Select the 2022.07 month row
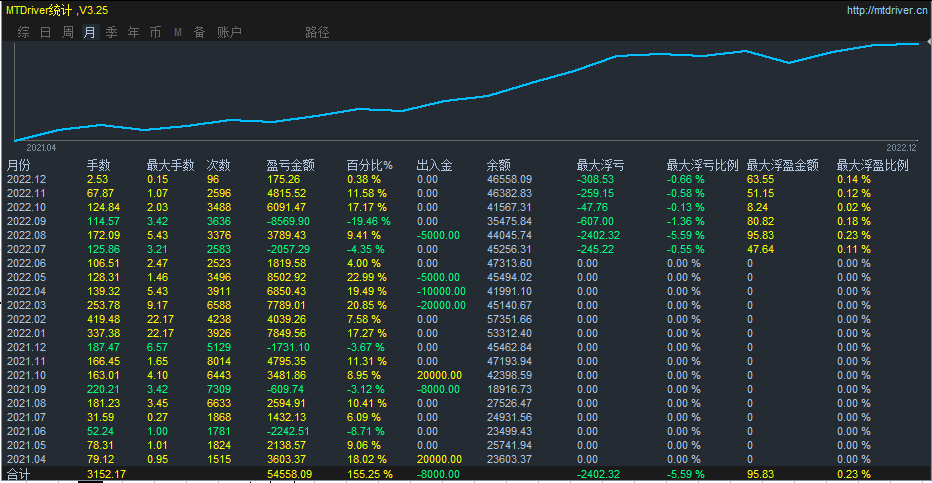The image size is (932, 483). click(x=466, y=249)
